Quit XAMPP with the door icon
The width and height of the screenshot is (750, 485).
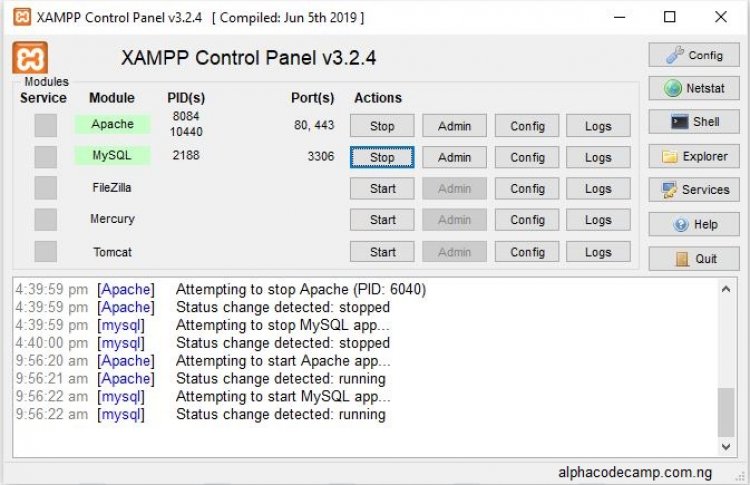[x=694, y=259]
